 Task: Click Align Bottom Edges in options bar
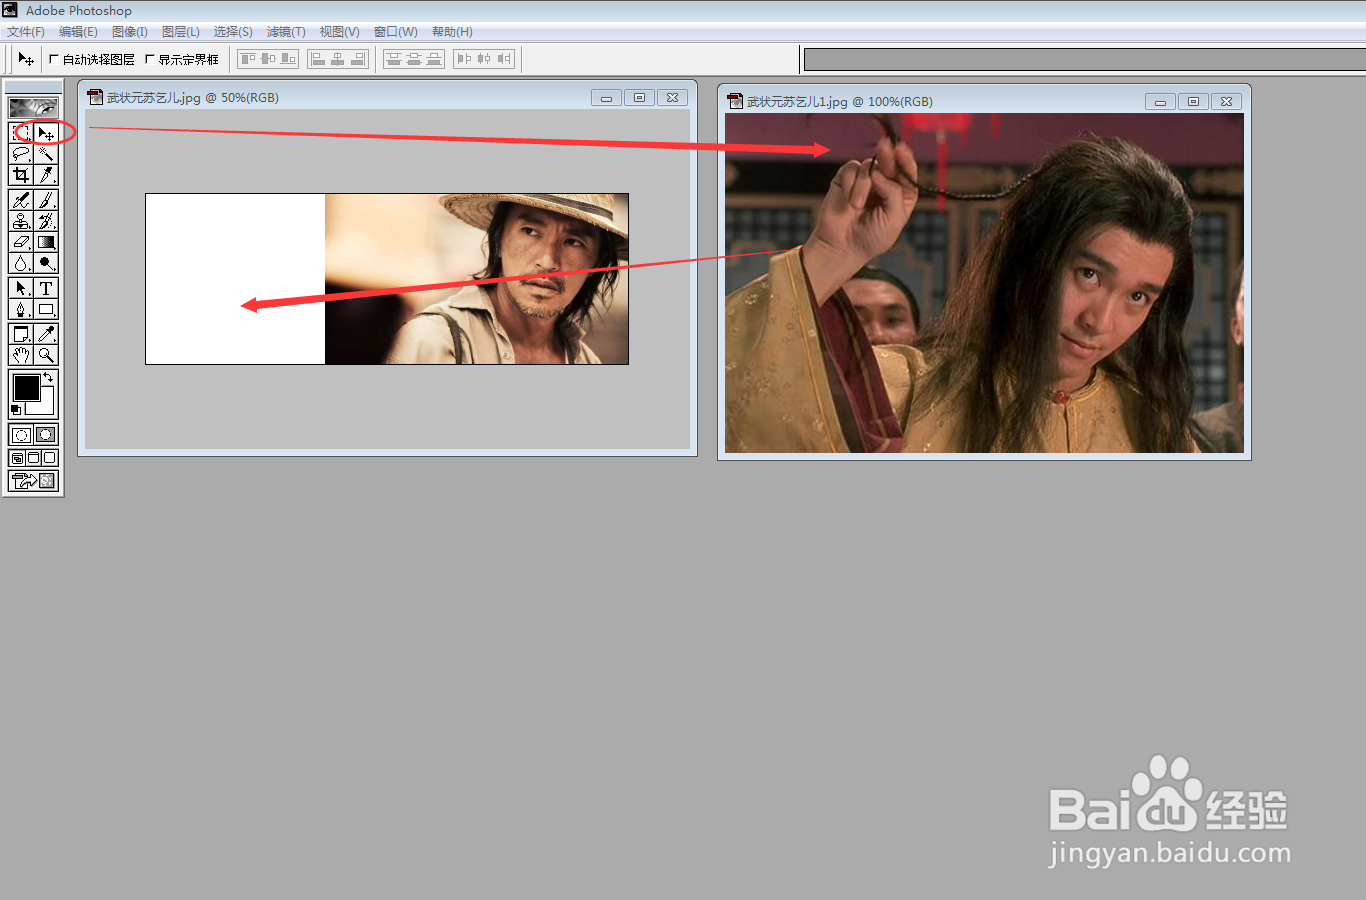[288, 59]
